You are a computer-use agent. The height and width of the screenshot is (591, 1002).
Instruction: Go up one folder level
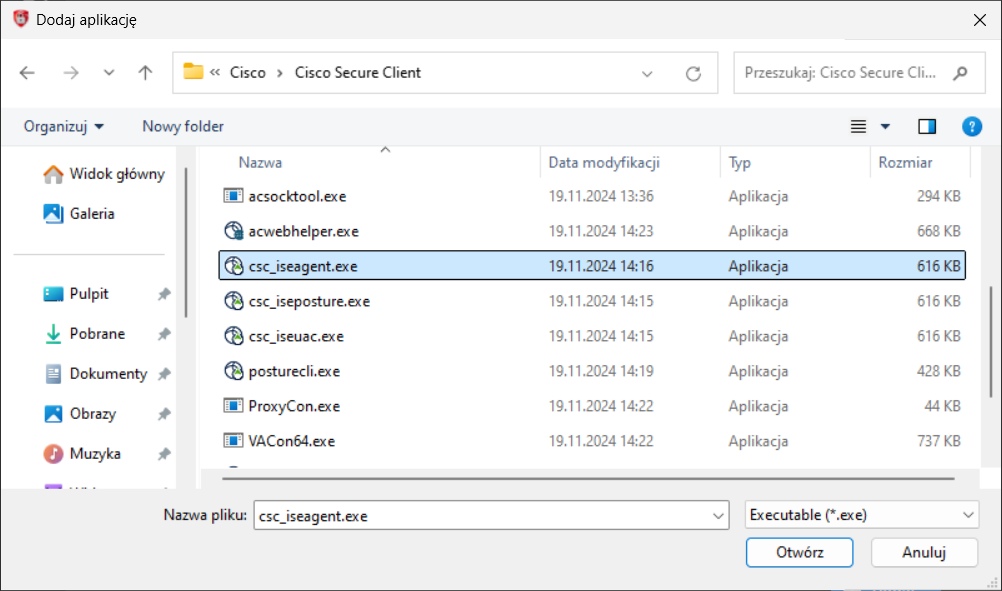[x=146, y=73]
